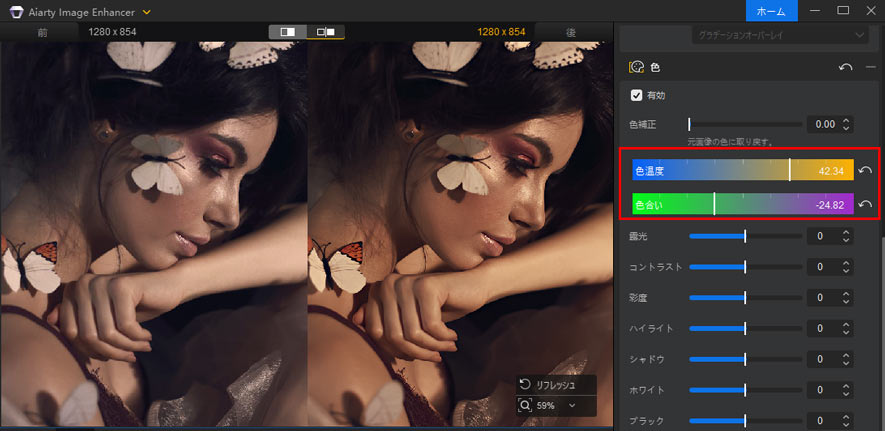Close the Aiarty window
The height and width of the screenshot is (431, 885).
click(870, 11)
